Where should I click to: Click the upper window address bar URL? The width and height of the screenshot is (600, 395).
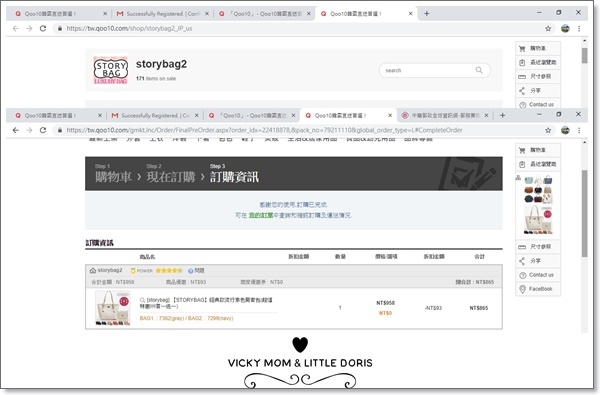129,28
